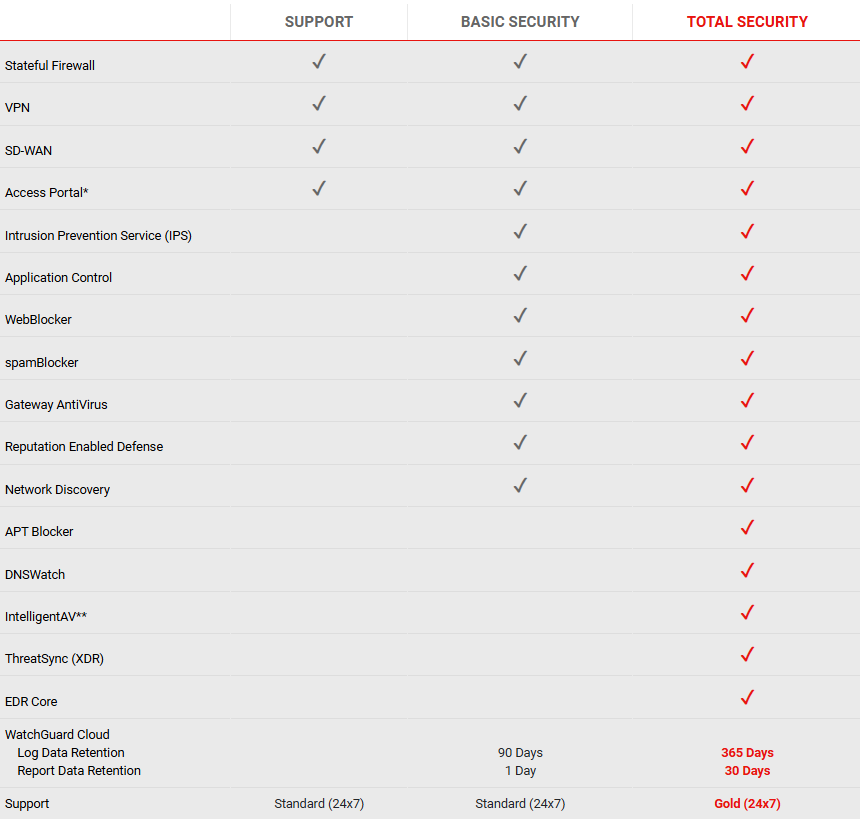The width and height of the screenshot is (860, 819).
Task: Click the Total Security checkmark for Stateful Firewall
Action: [746, 62]
